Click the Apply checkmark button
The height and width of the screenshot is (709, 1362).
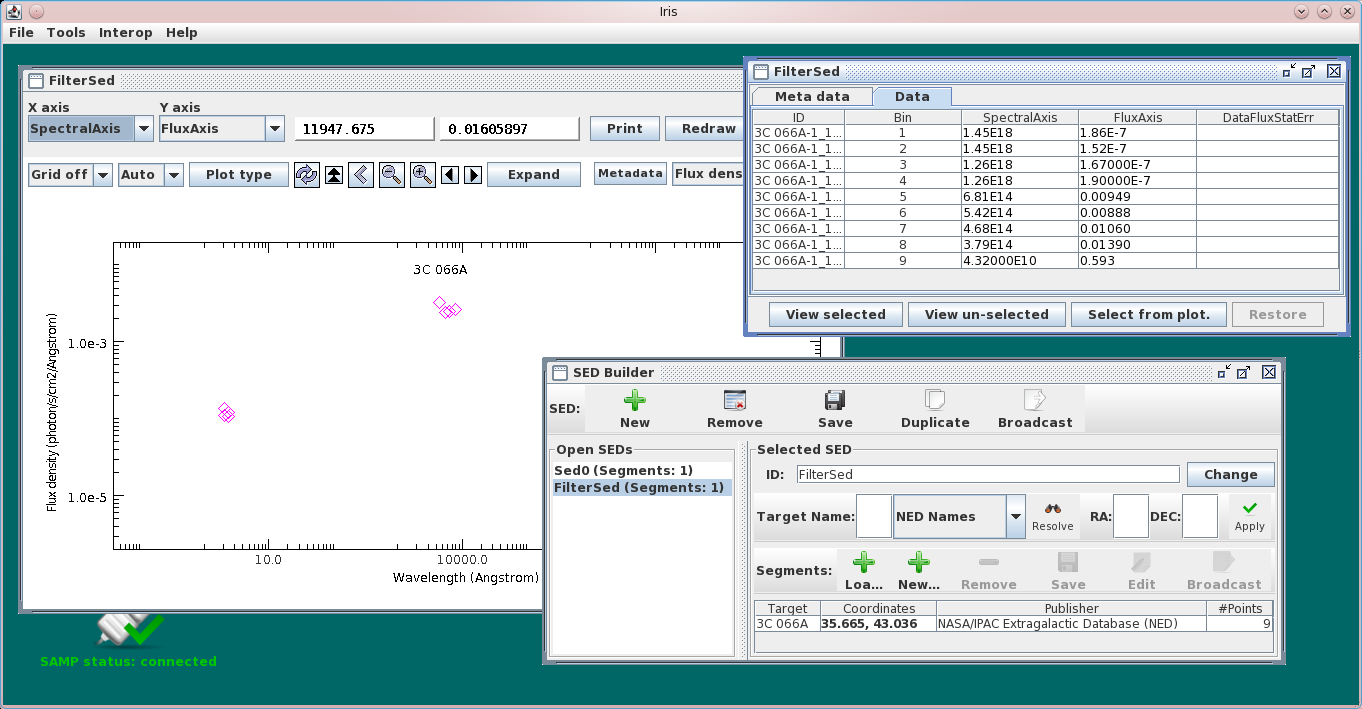(1250, 516)
